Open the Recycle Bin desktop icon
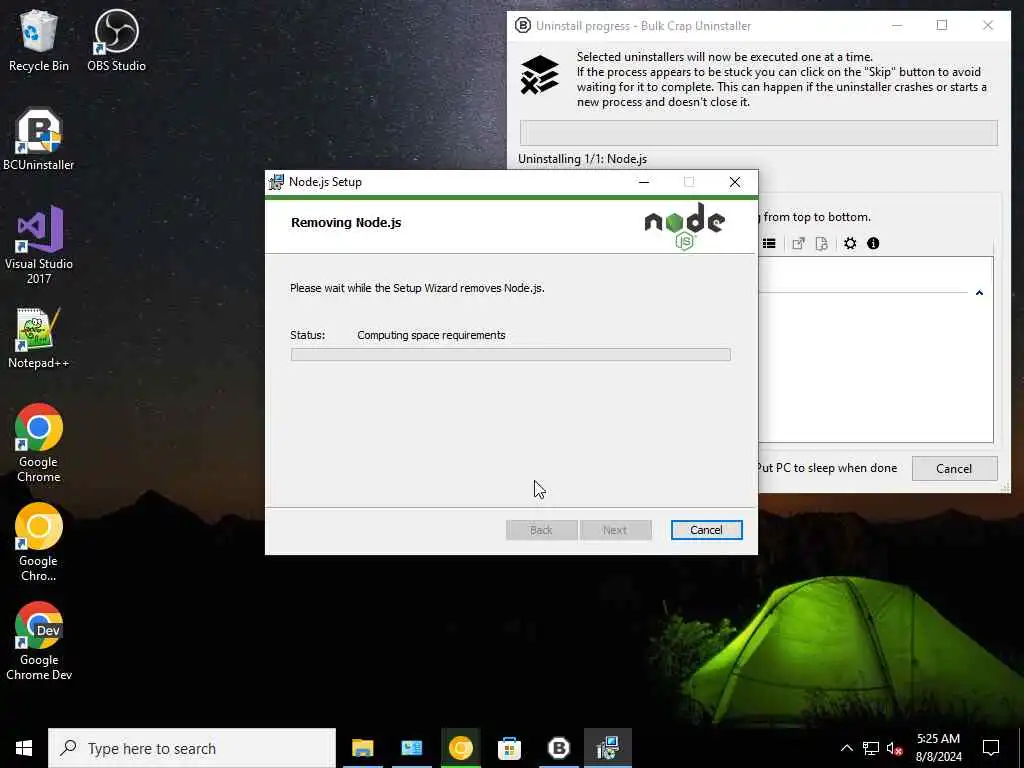Viewport: 1024px width, 768px height. [x=39, y=40]
